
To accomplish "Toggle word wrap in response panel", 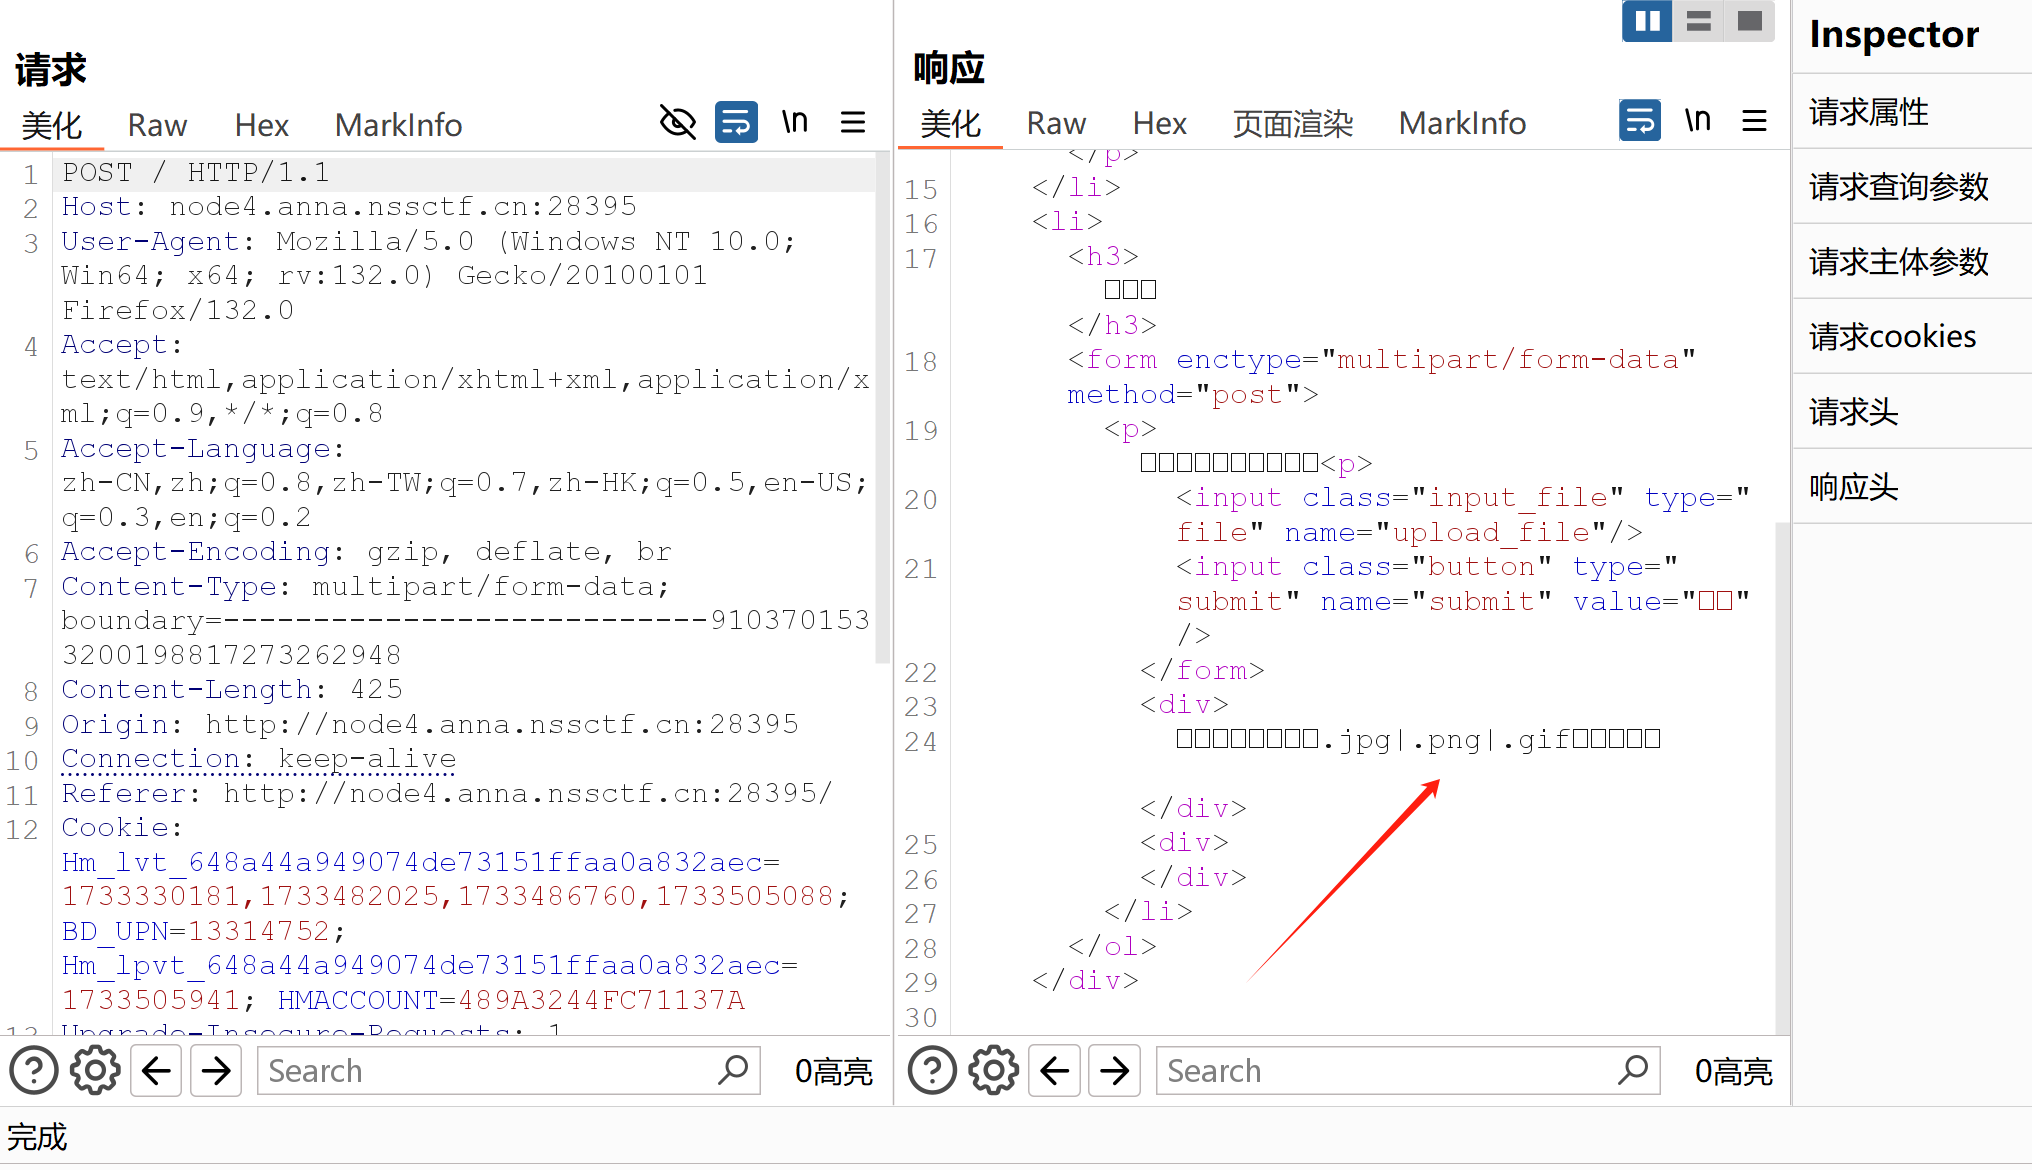I will point(1639,121).
